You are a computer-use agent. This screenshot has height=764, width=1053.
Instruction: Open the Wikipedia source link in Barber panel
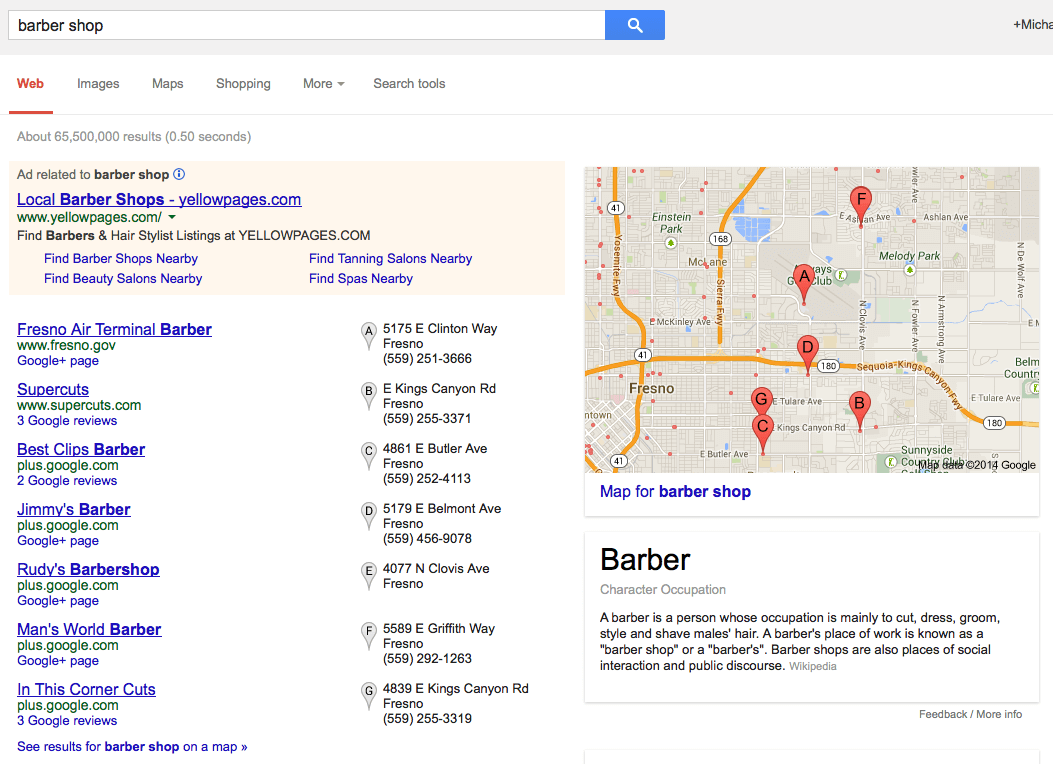[813, 666]
